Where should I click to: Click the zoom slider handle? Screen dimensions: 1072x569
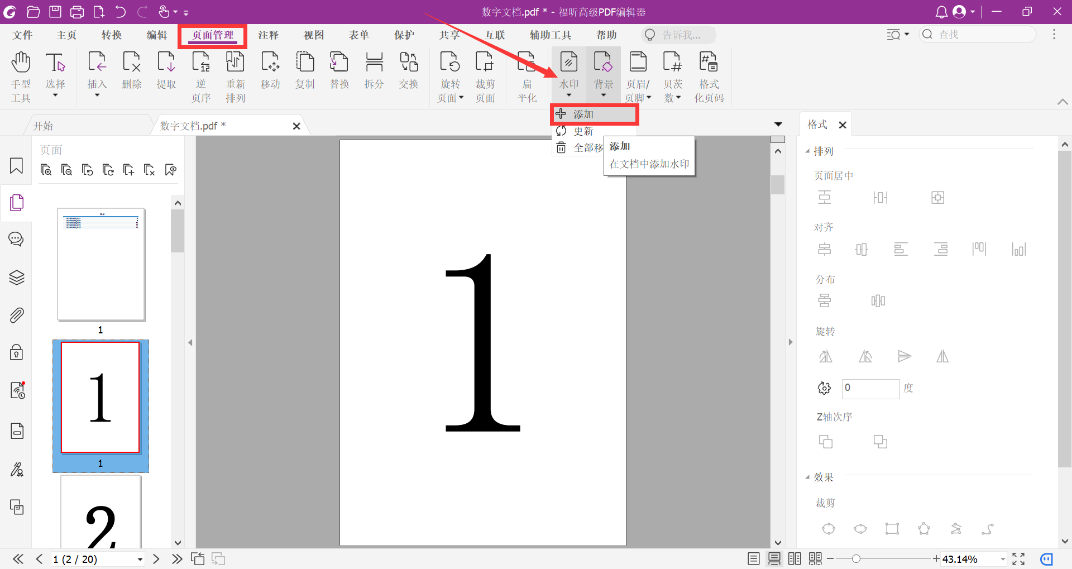pos(856,559)
